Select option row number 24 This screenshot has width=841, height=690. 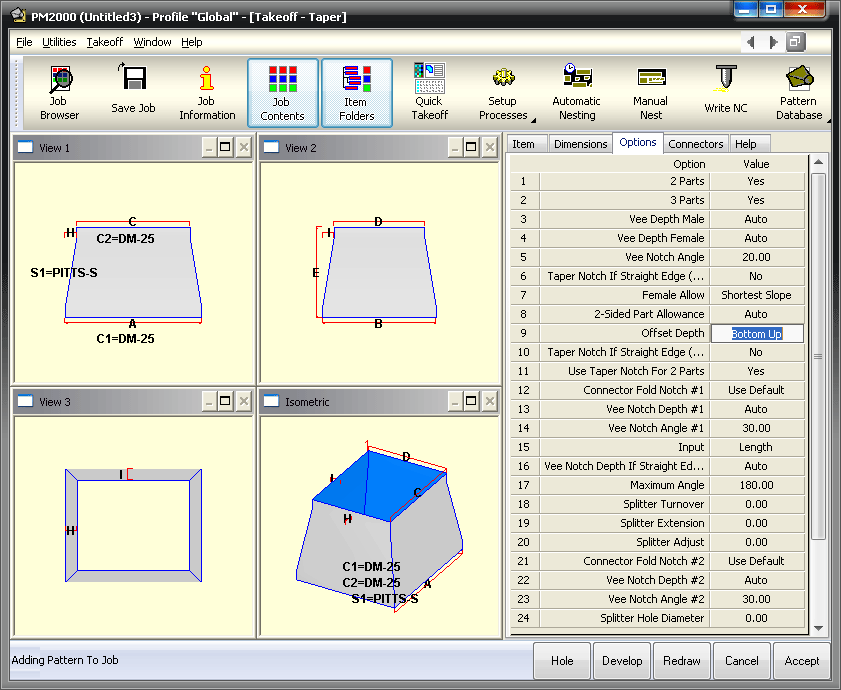[523, 618]
